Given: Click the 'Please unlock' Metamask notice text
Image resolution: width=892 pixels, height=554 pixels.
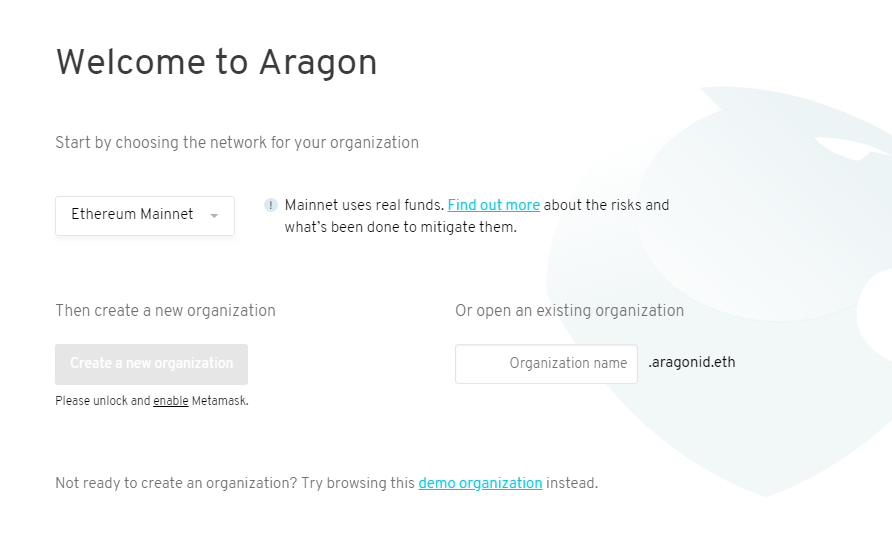Looking at the screenshot, I should tap(152, 401).
